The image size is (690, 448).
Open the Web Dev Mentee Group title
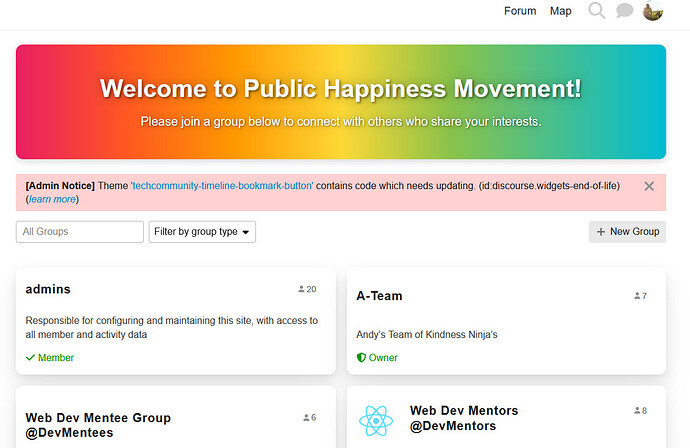(98, 425)
